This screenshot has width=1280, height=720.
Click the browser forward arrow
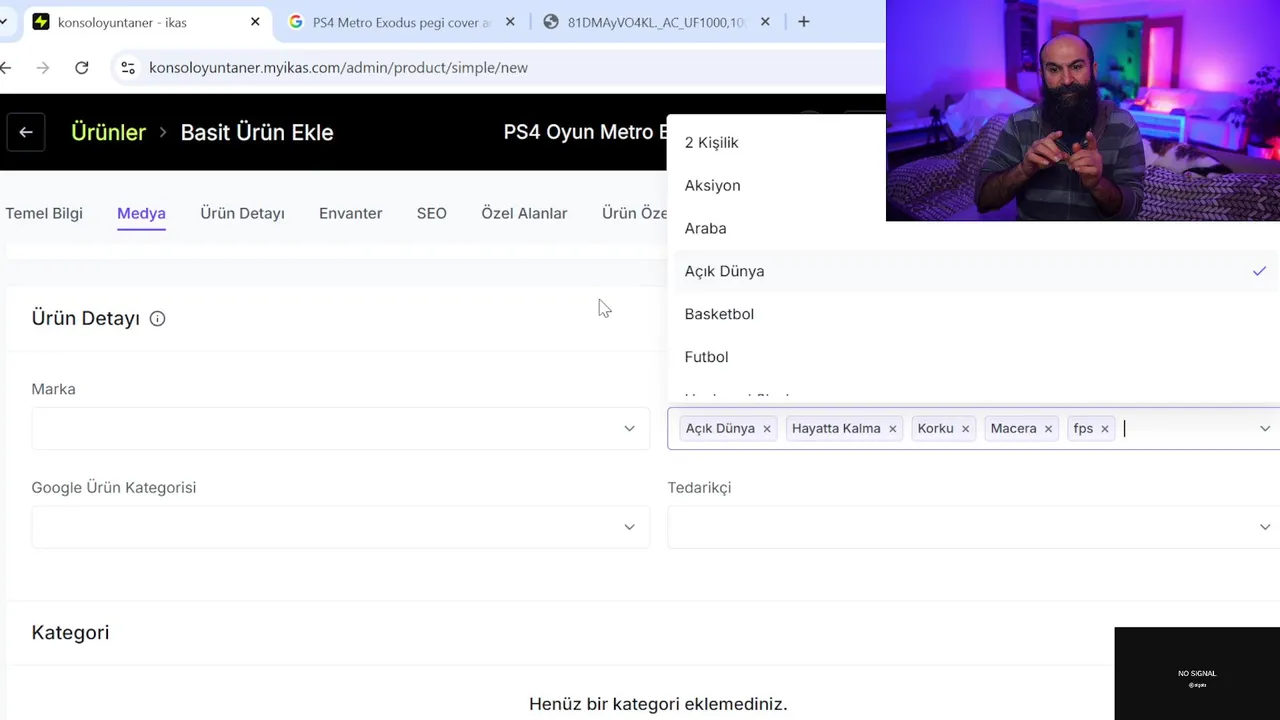(x=42, y=67)
